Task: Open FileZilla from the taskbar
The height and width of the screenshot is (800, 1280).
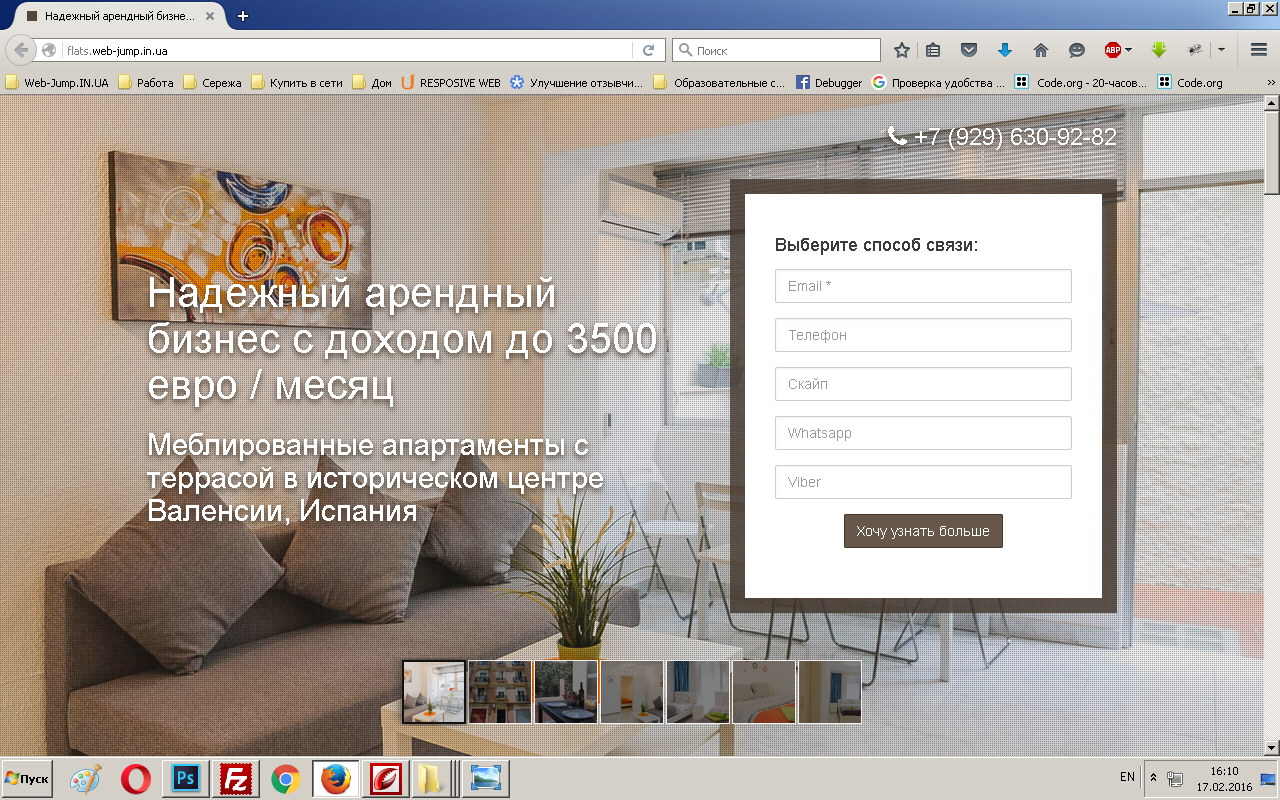Action: pyautogui.click(x=236, y=778)
